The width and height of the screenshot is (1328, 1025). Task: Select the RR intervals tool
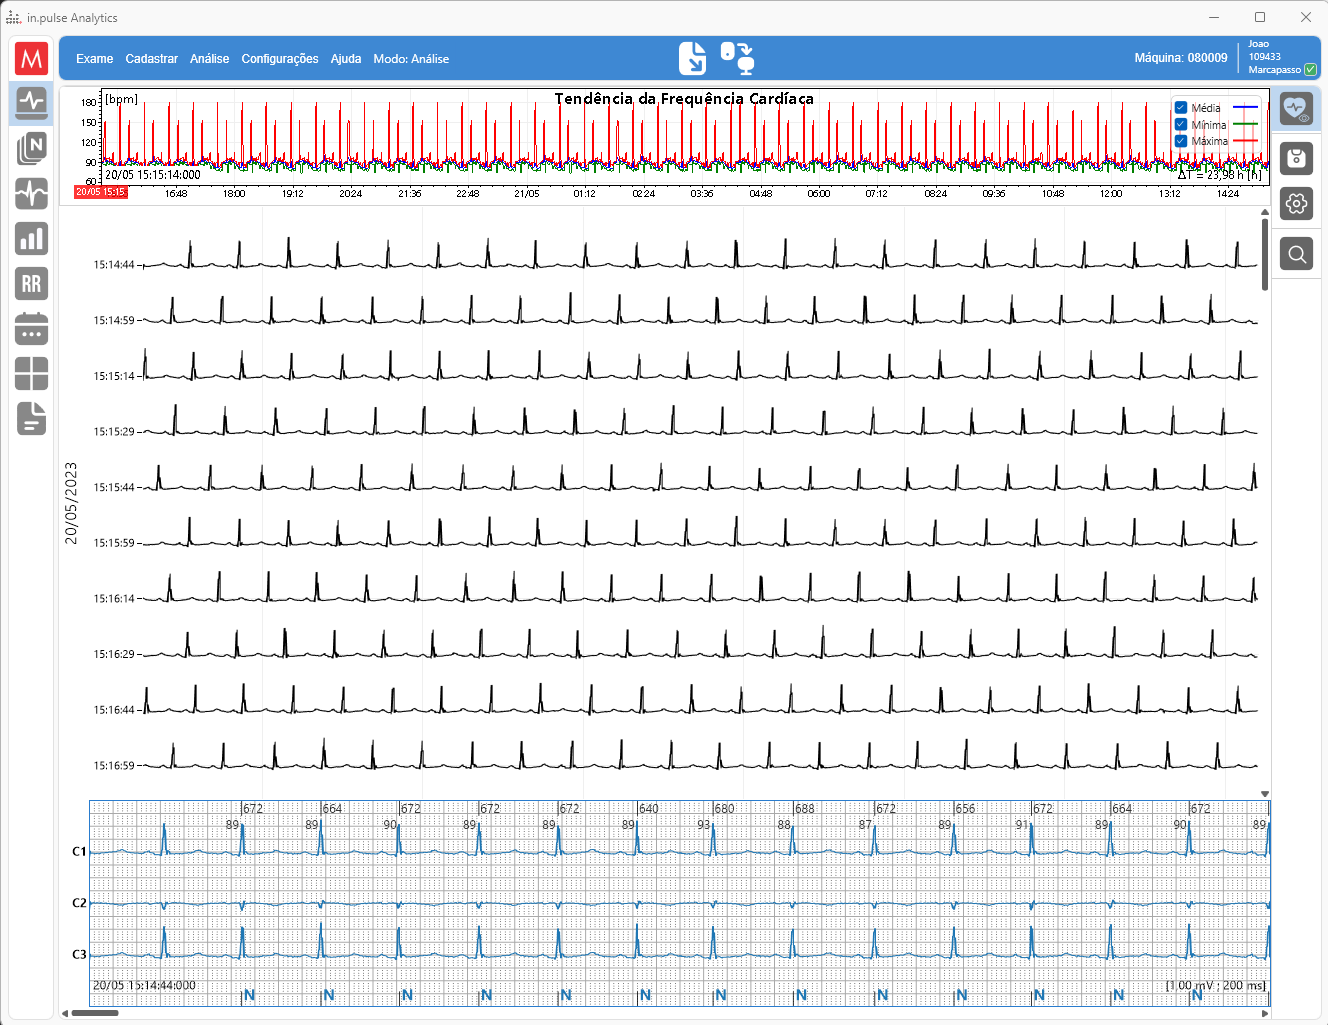point(31,284)
